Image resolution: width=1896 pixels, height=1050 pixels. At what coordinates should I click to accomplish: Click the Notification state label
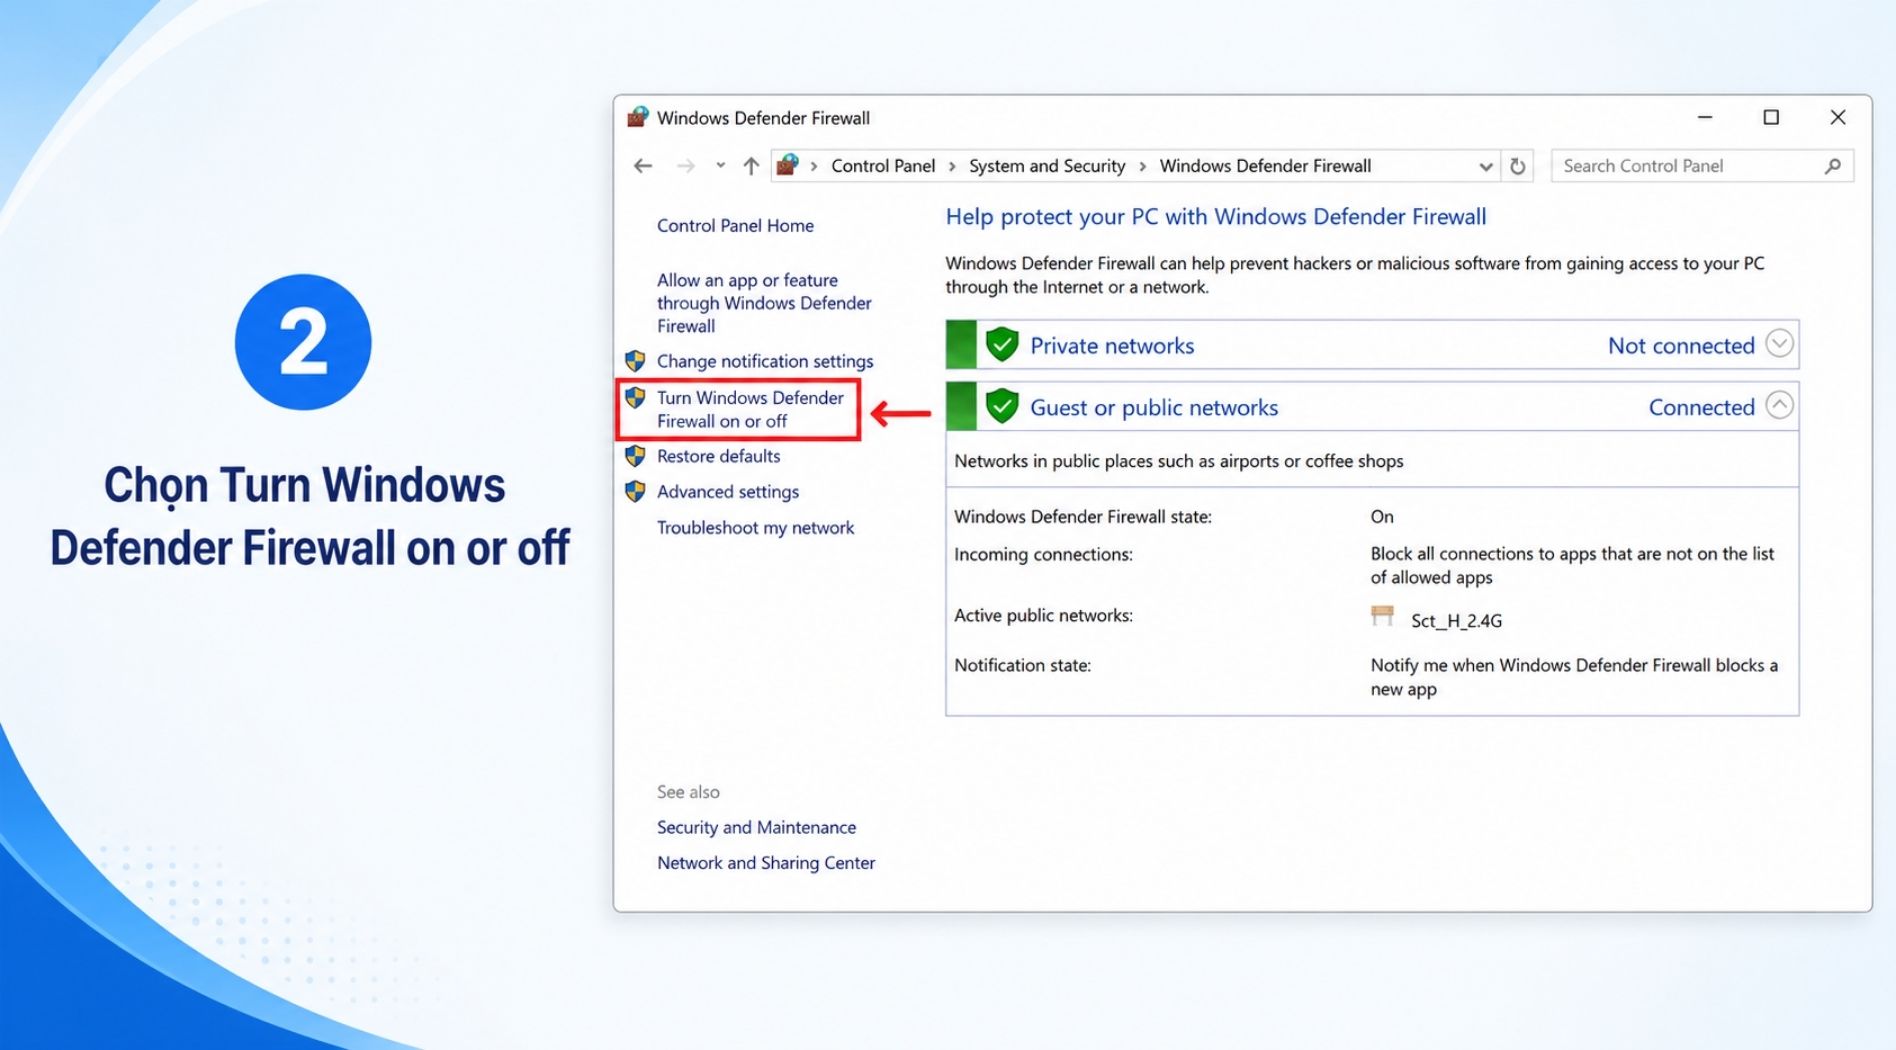click(x=1022, y=666)
